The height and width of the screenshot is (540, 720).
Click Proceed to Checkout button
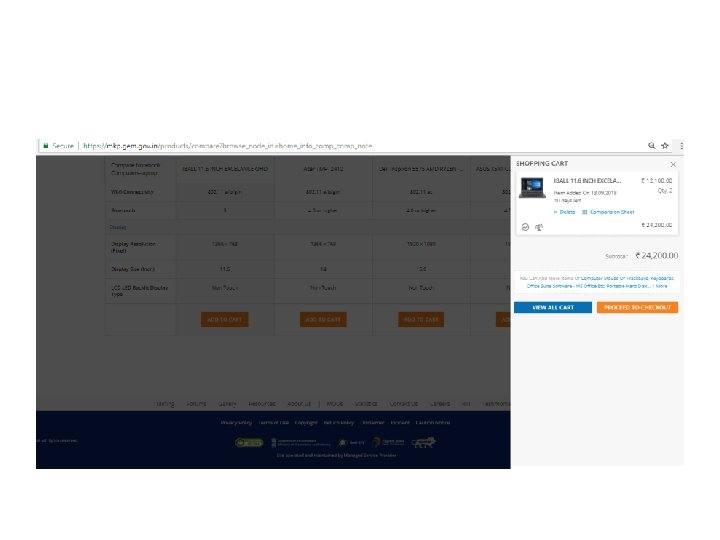coord(637,307)
